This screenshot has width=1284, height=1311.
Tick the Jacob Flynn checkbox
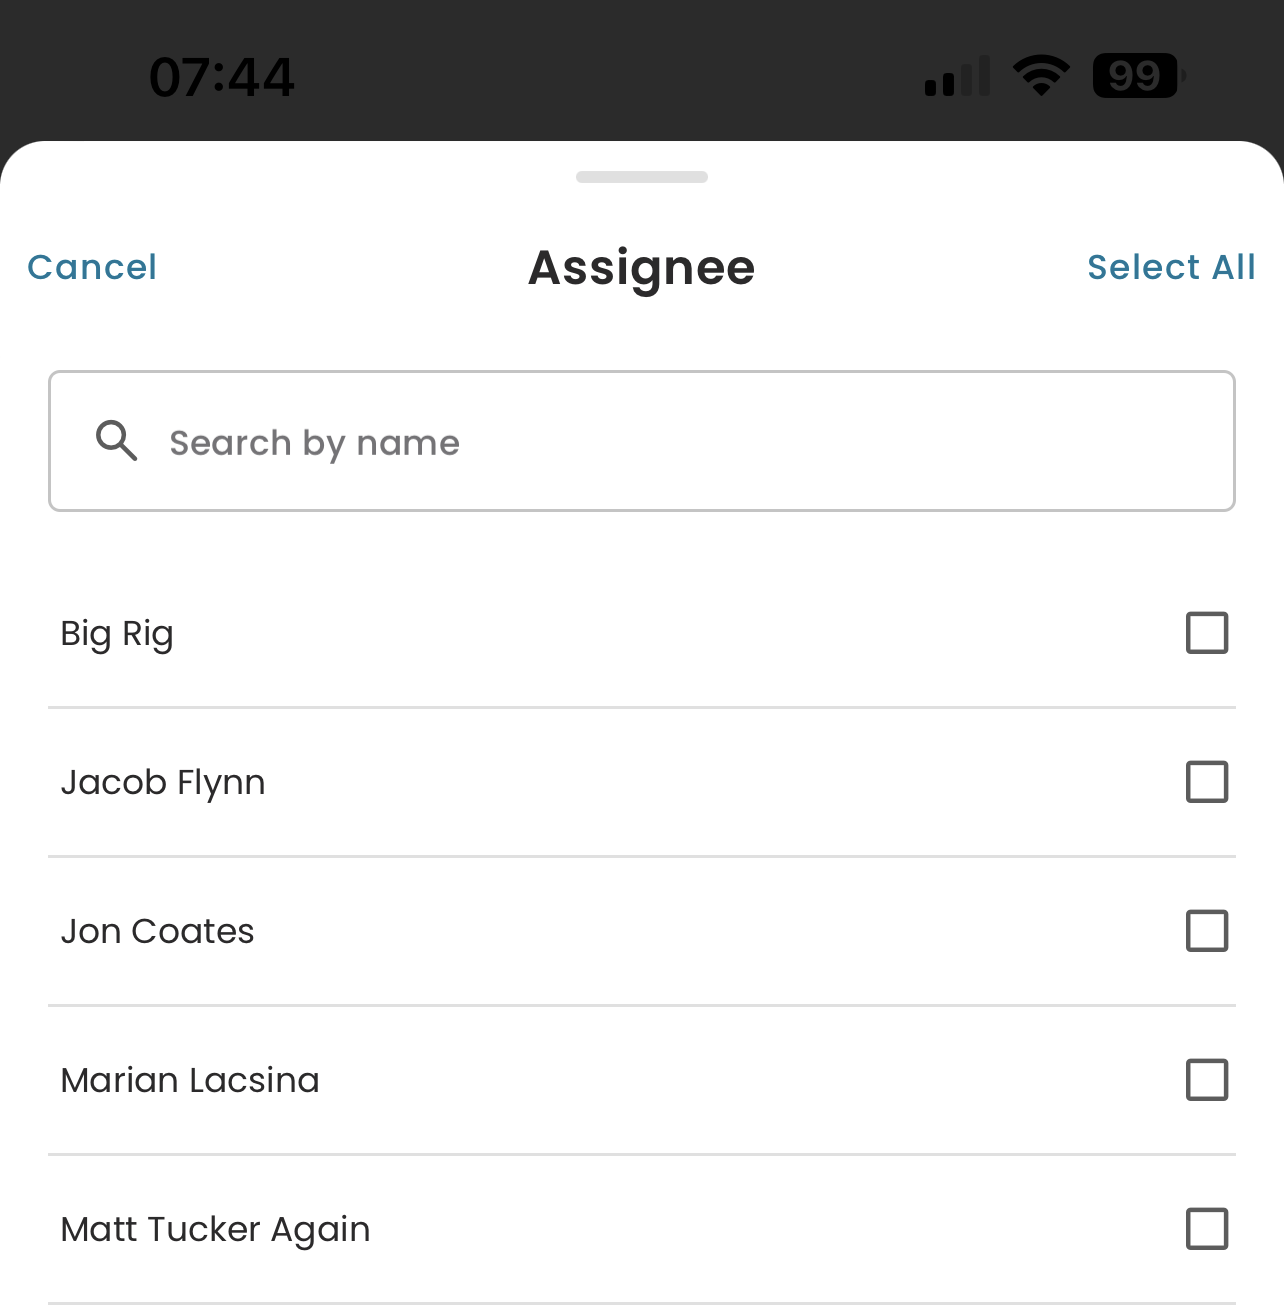coord(1207,782)
